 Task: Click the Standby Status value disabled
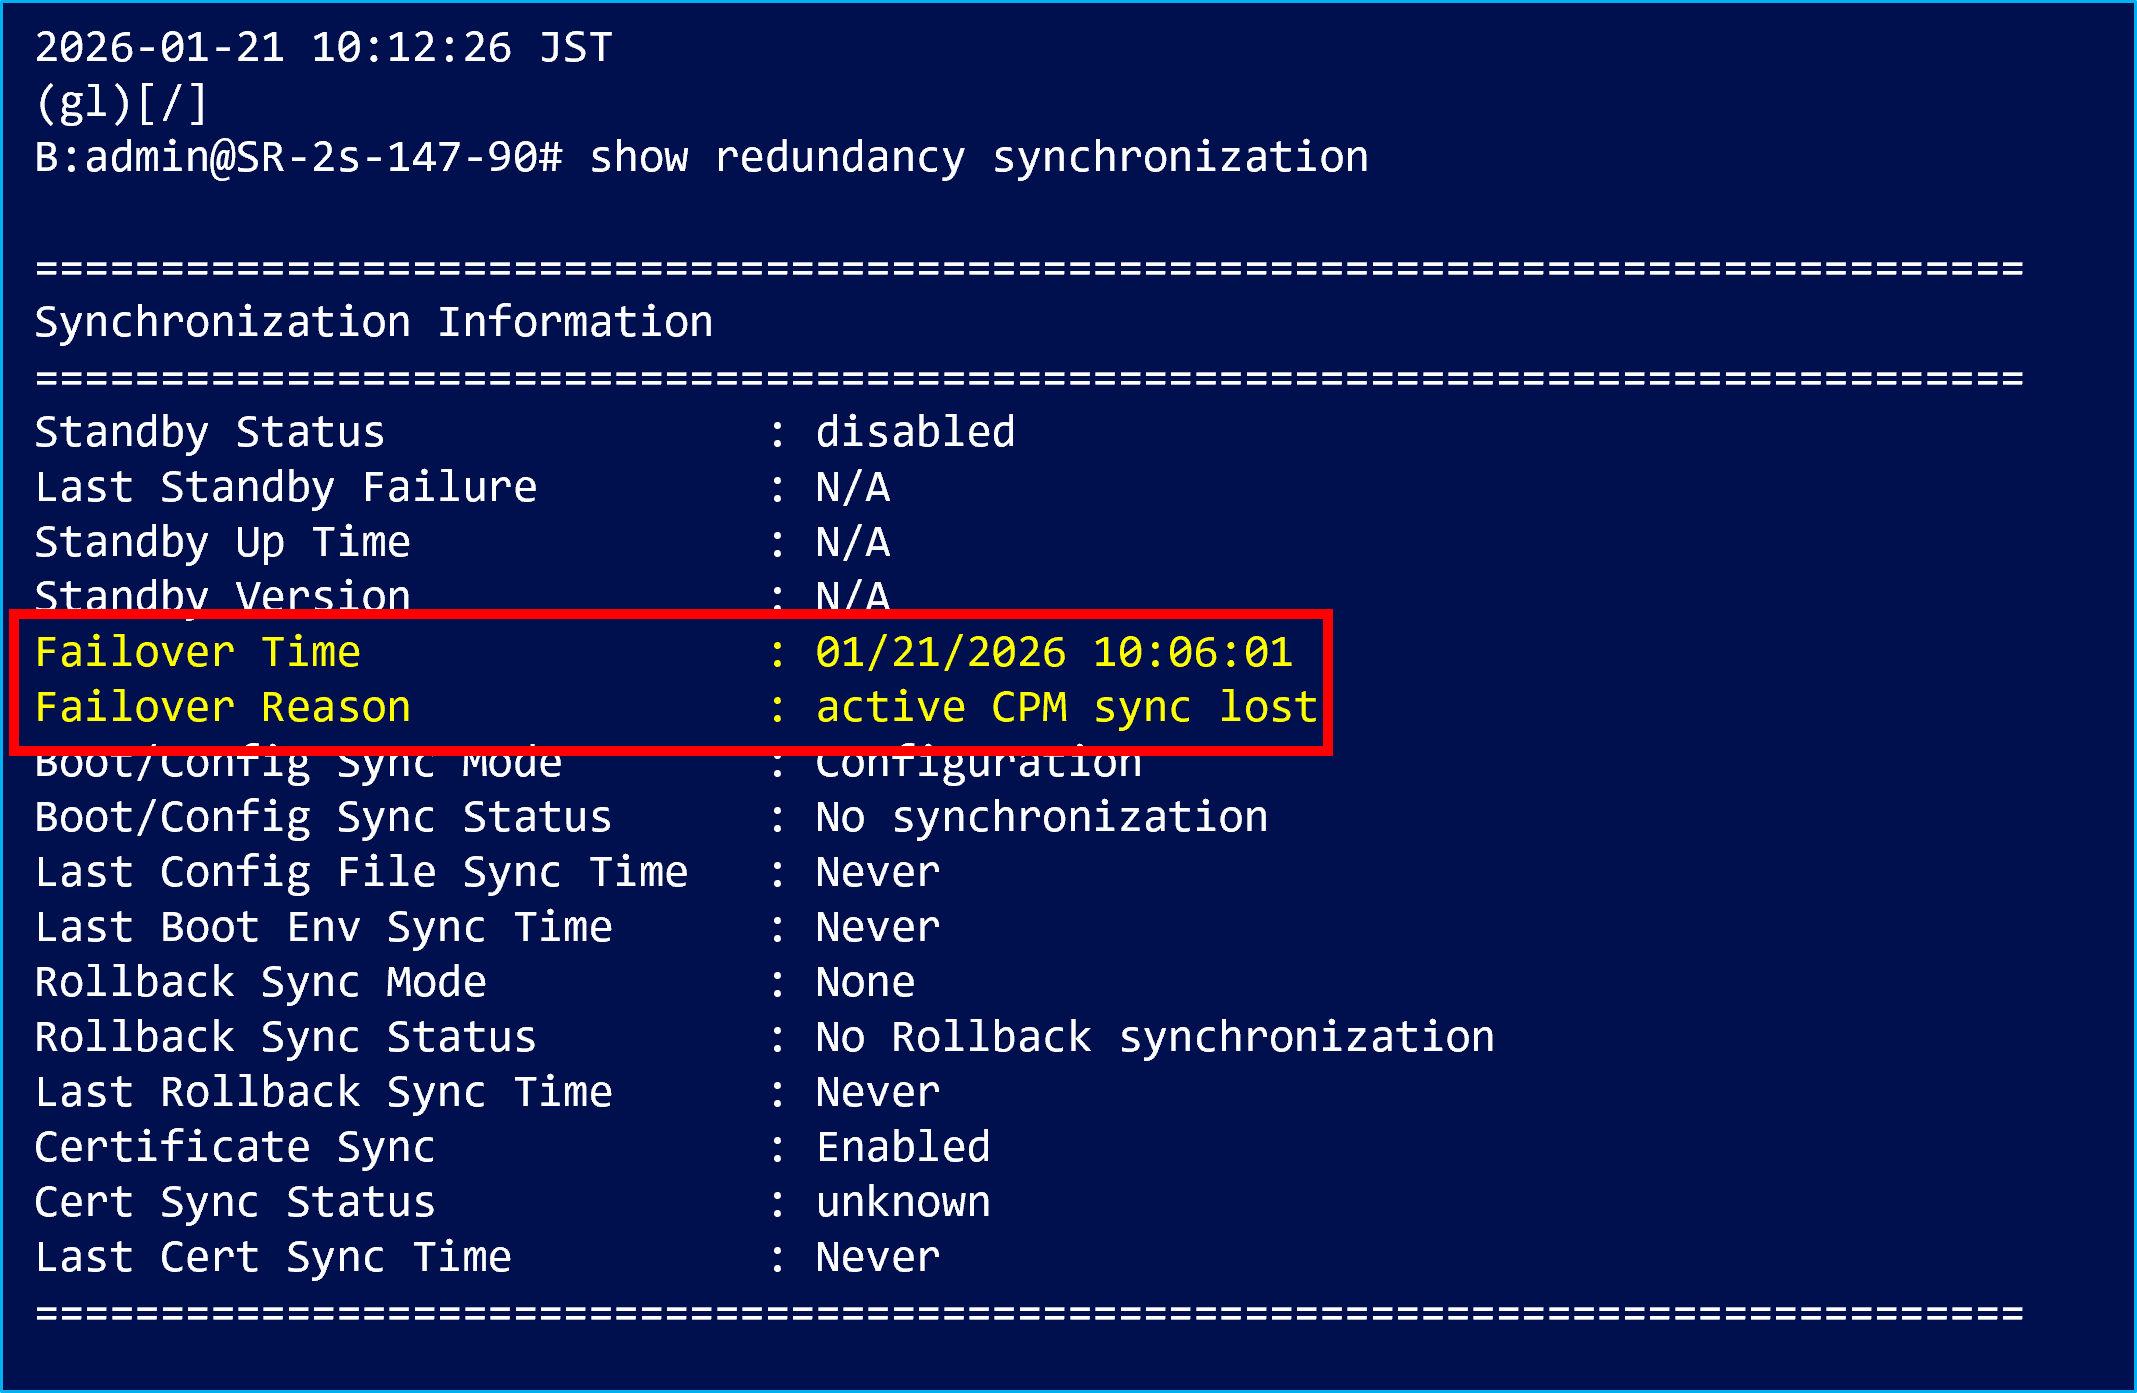pos(915,433)
